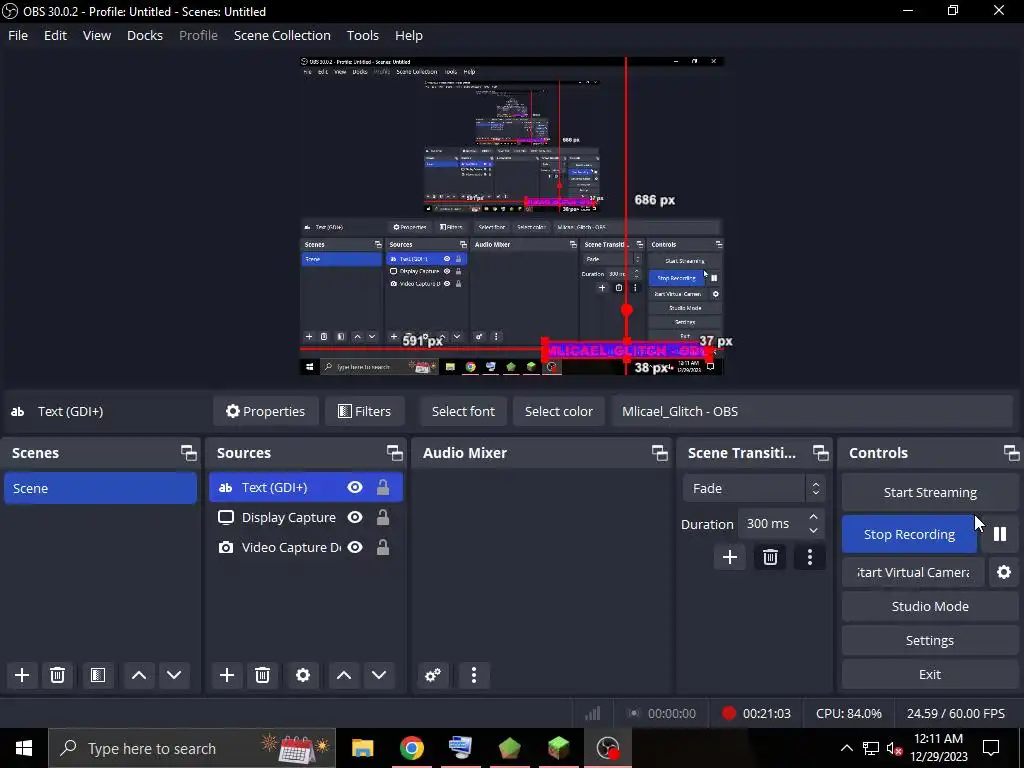Start the Virtual Camera
This screenshot has height=768, width=1024.
(913, 572)
